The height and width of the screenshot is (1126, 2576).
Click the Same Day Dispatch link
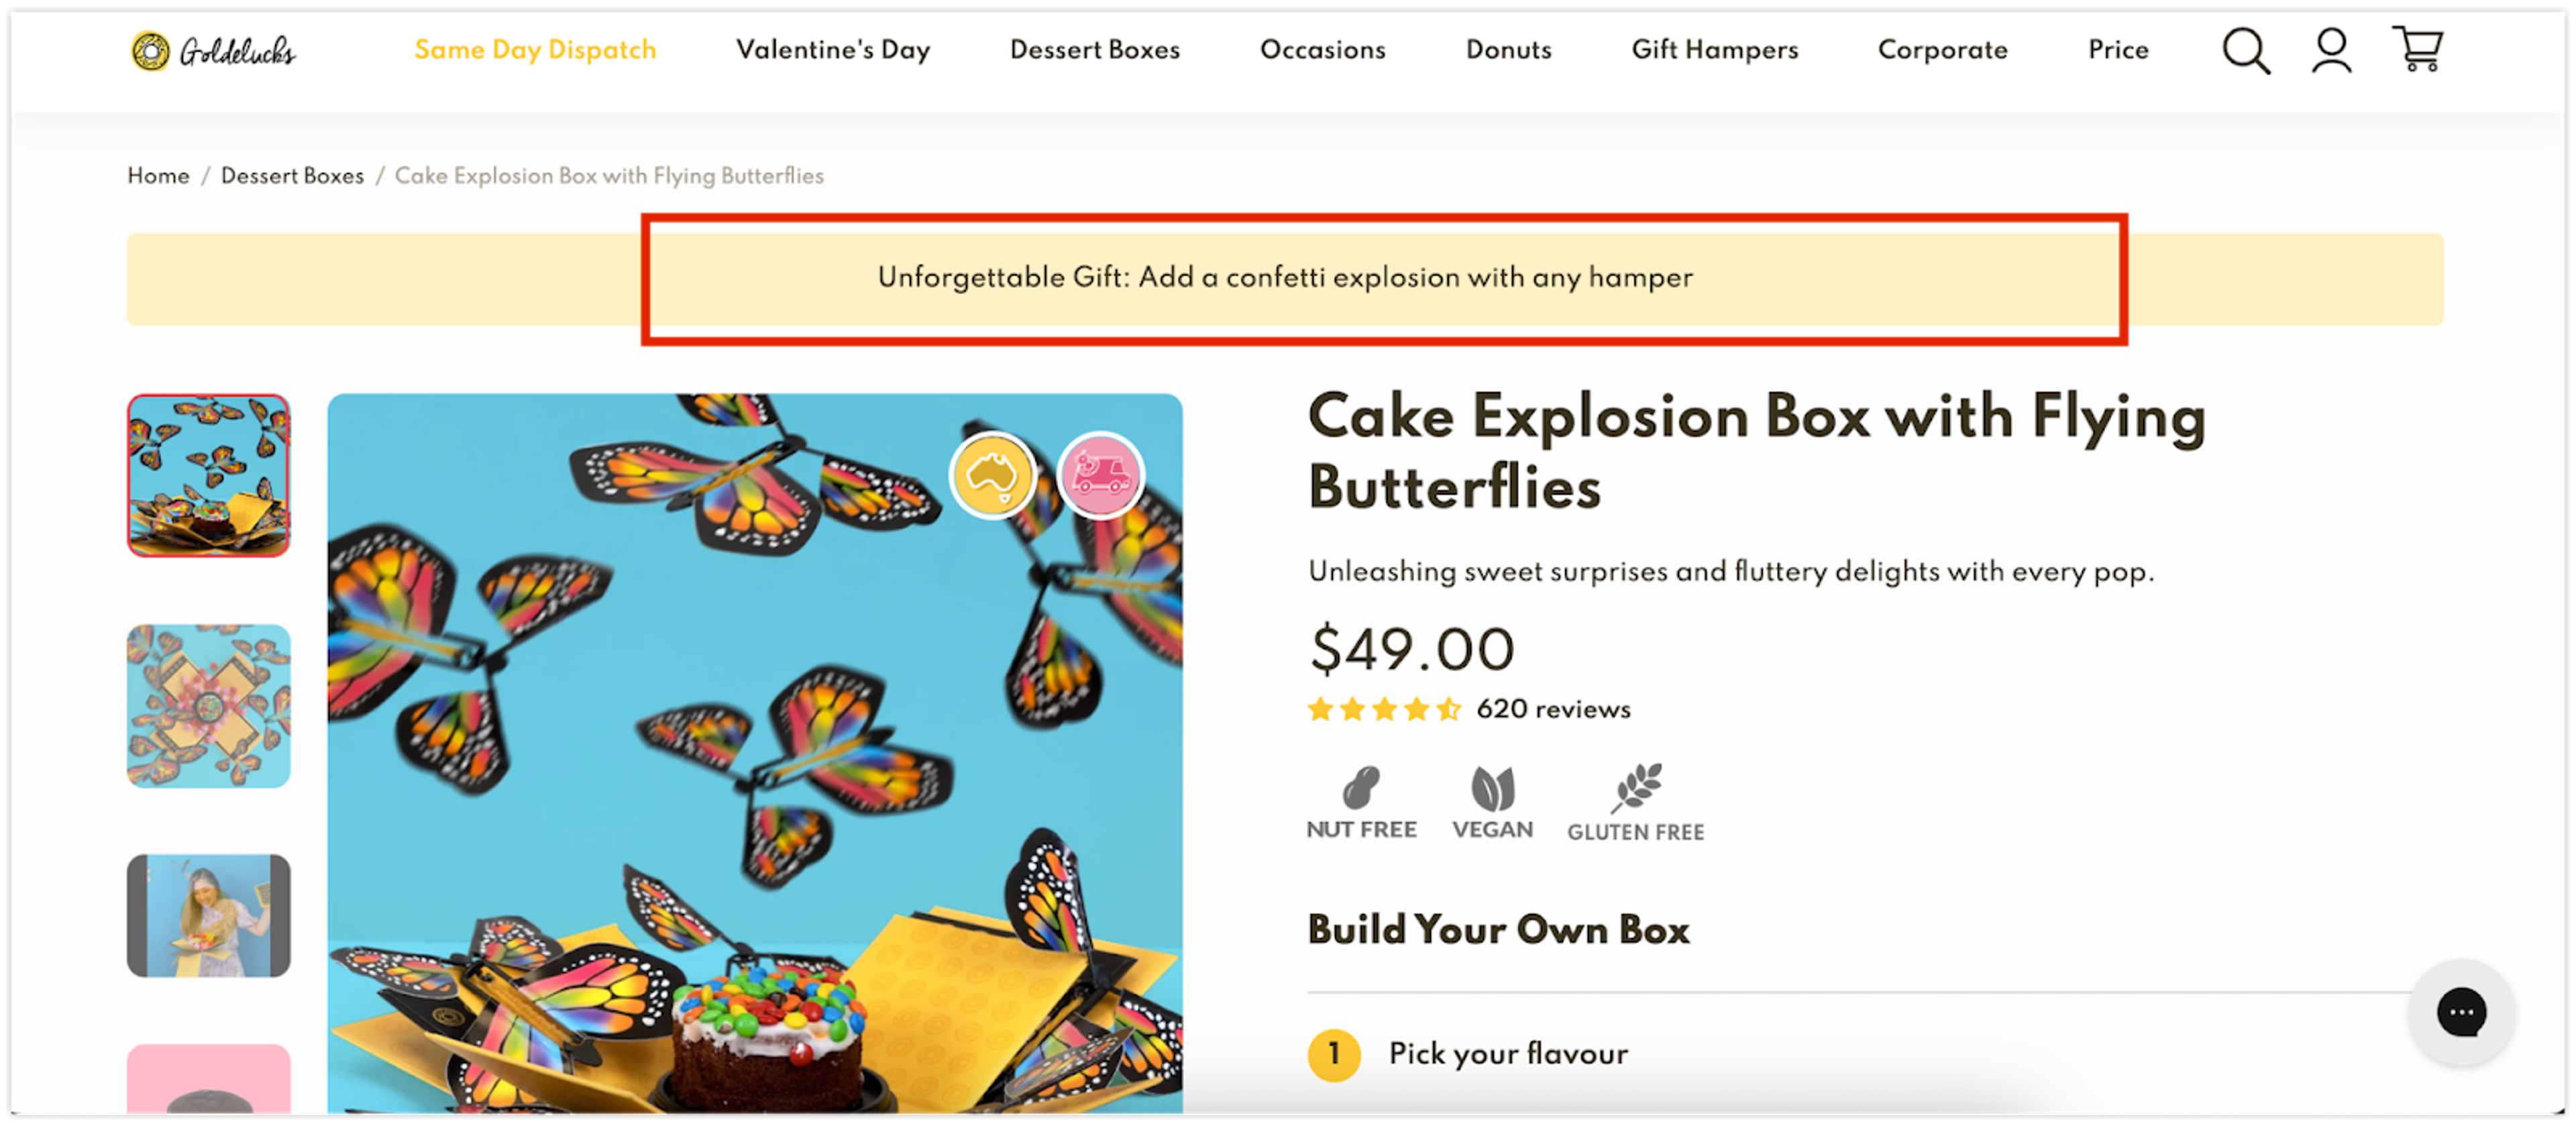[535, 50]
